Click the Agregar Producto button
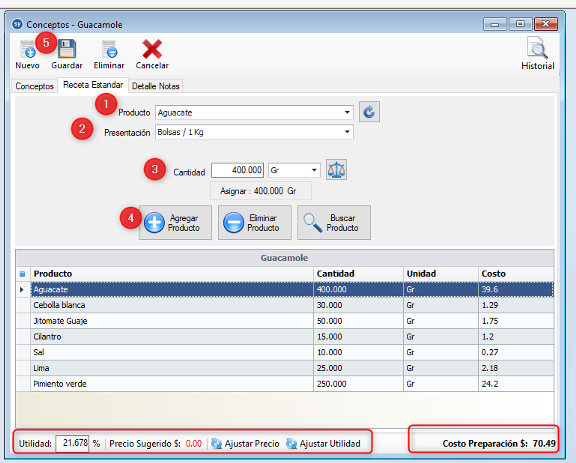576x463 pixels. 175,223
